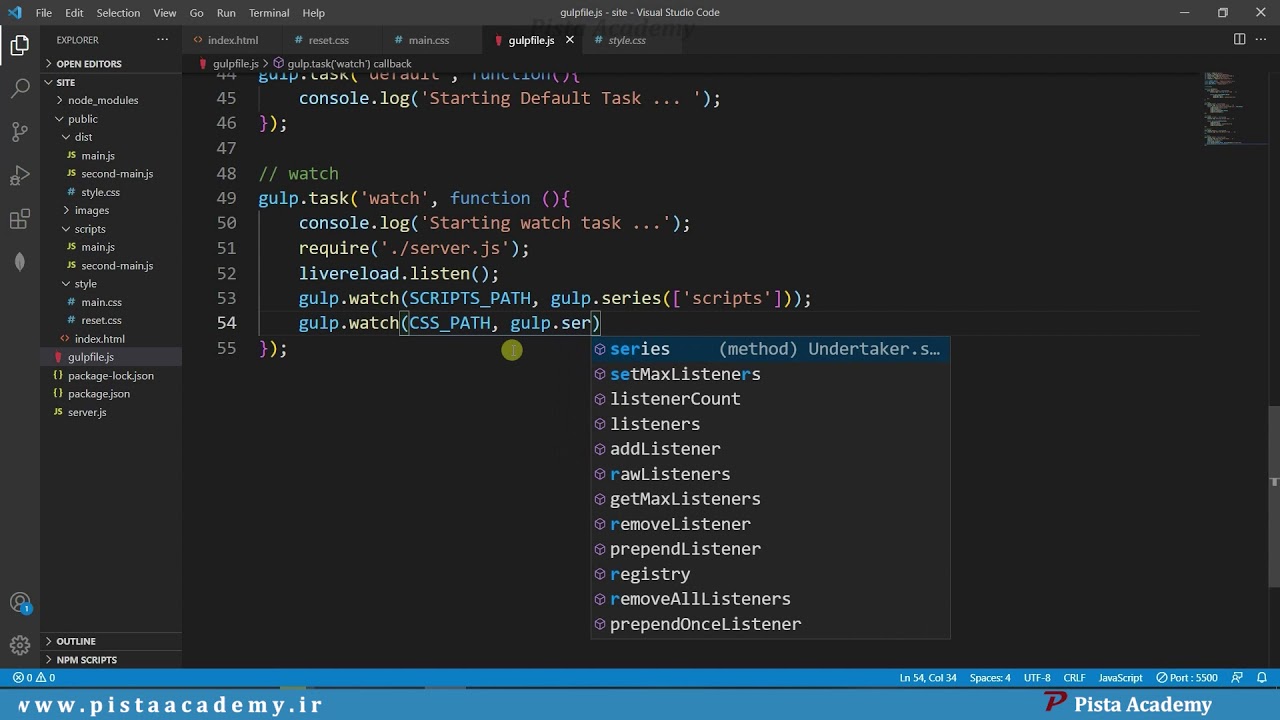
Task: Open the leaf-shaped extension icon in activity bar
Action: tap(20, 262)
